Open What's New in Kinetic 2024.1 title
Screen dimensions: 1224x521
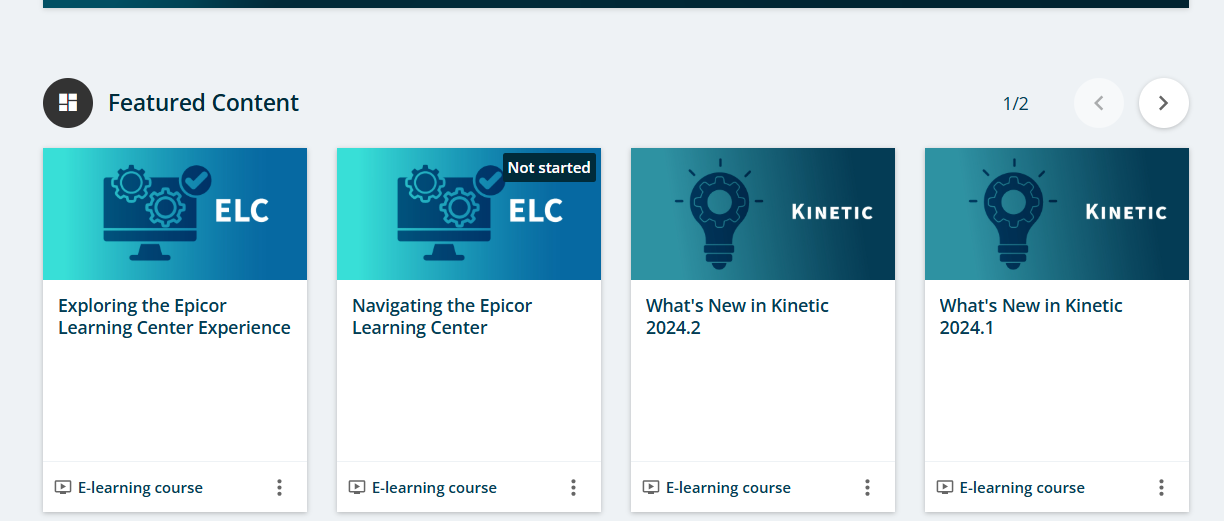coord(1031,316)
